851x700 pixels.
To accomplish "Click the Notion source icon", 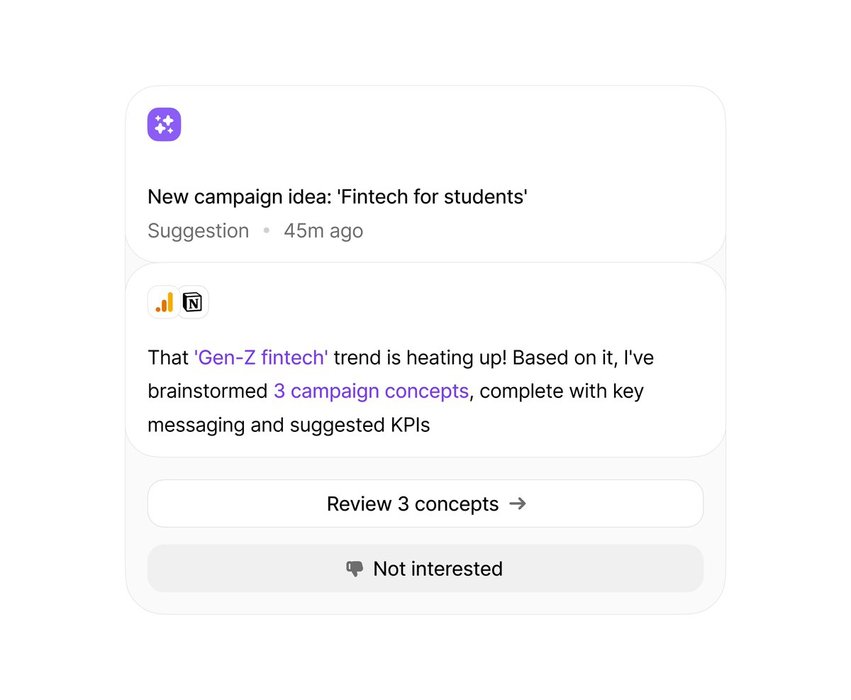I will click(193, 302).
